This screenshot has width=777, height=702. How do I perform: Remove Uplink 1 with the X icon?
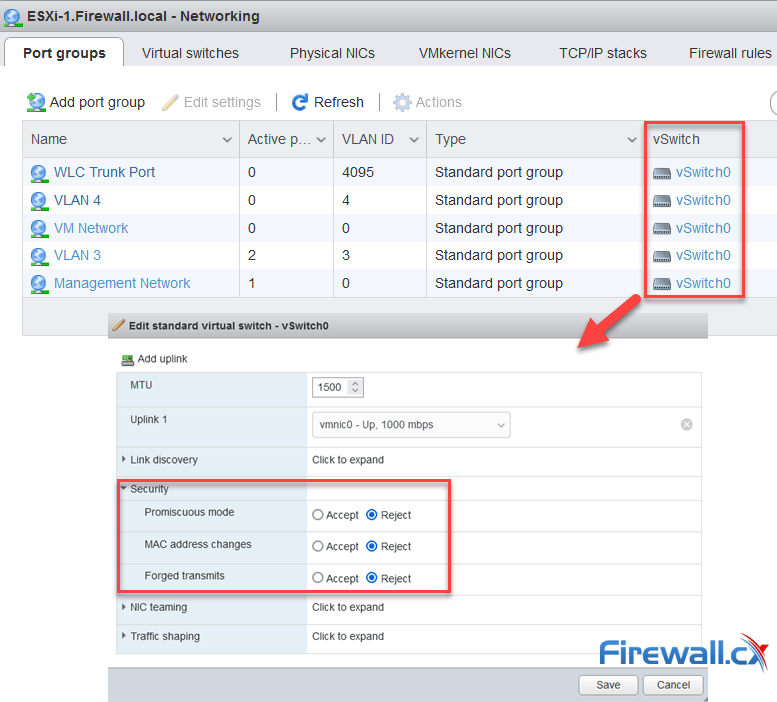[x=686, y=425]
